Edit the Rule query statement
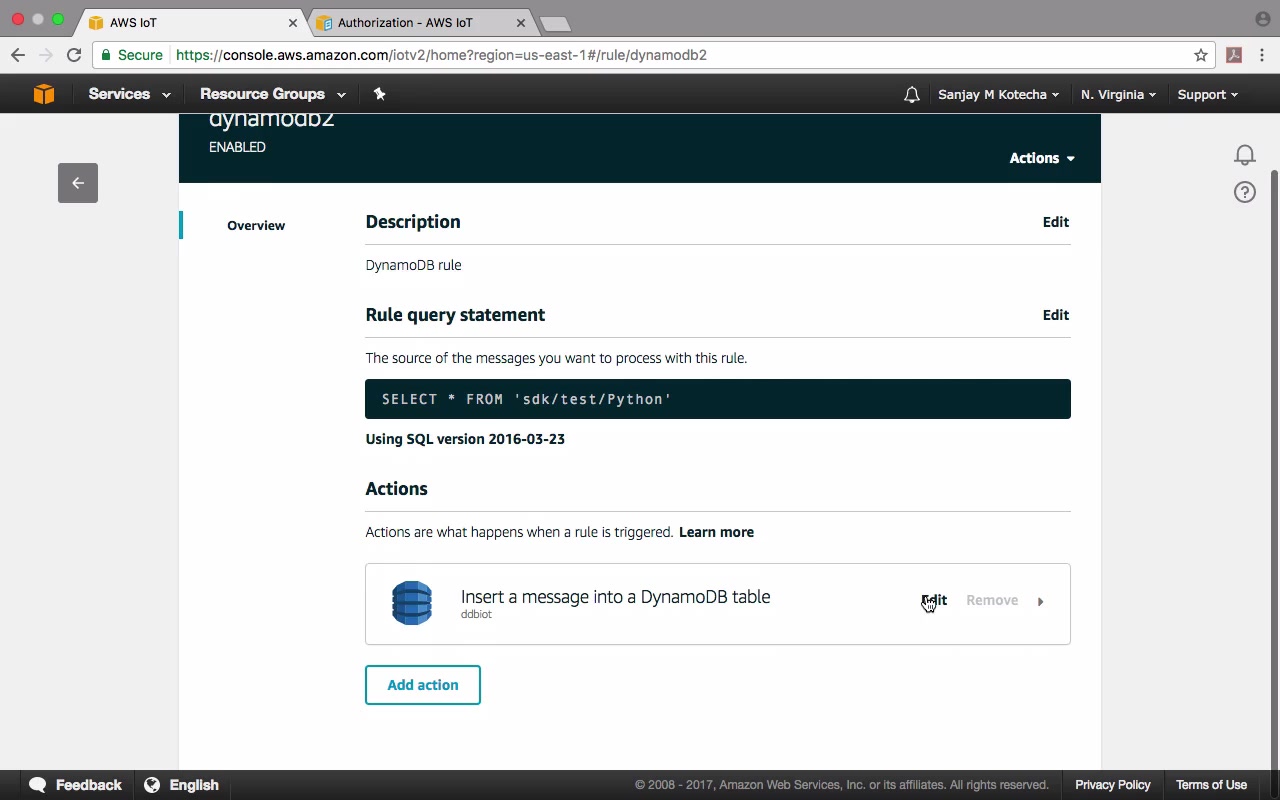 pyautogui.click(x=1056, y=315)
